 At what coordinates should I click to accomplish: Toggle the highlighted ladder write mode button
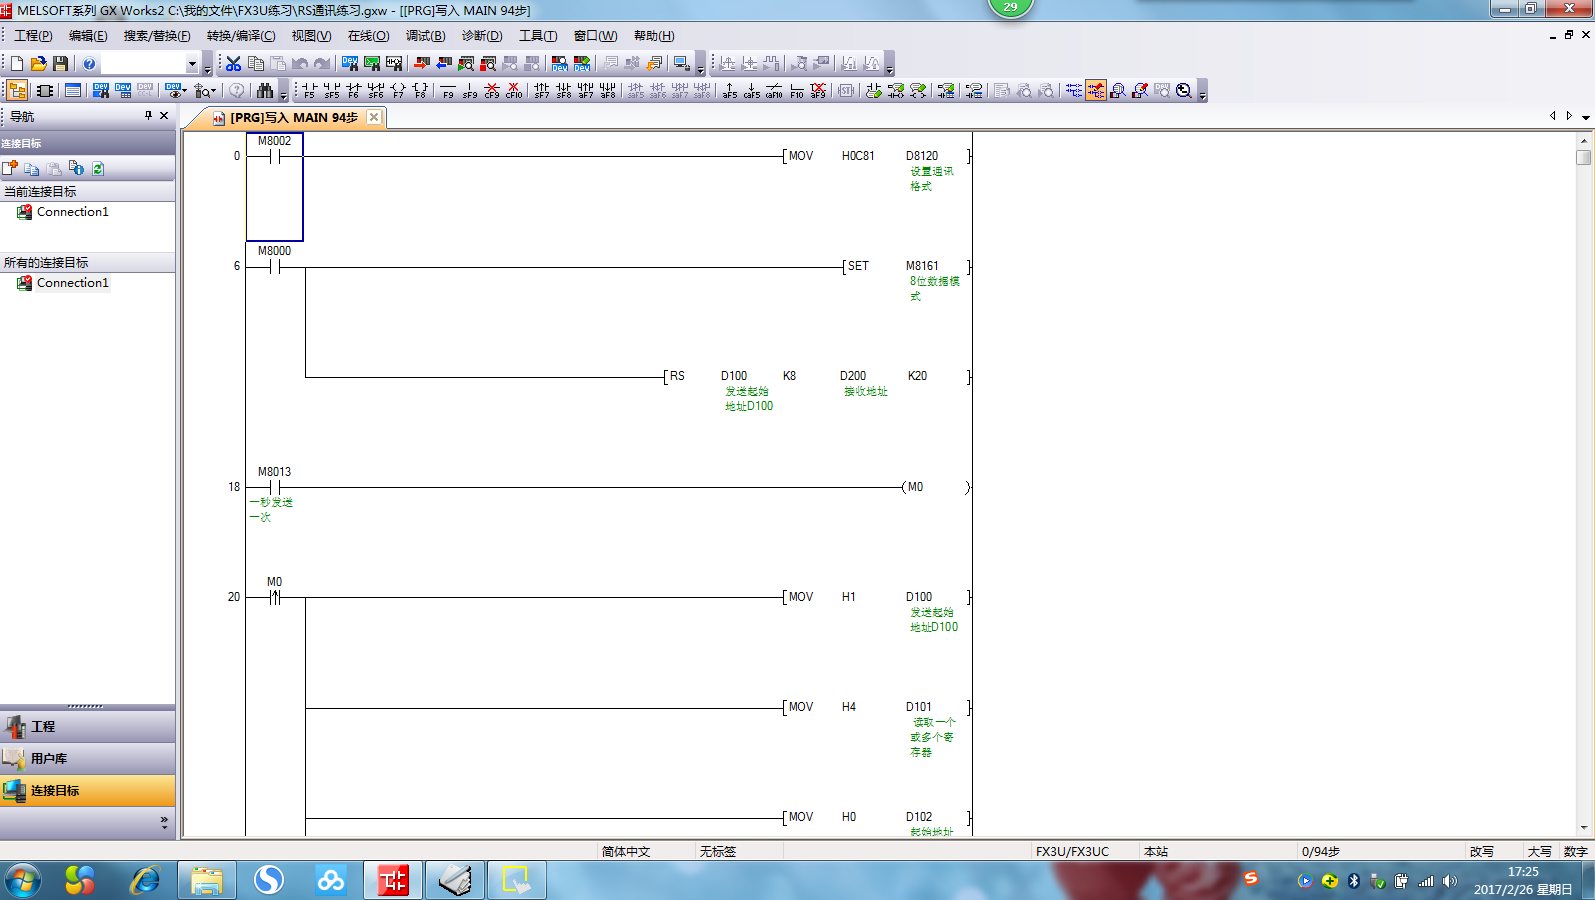coord(1096,91)
